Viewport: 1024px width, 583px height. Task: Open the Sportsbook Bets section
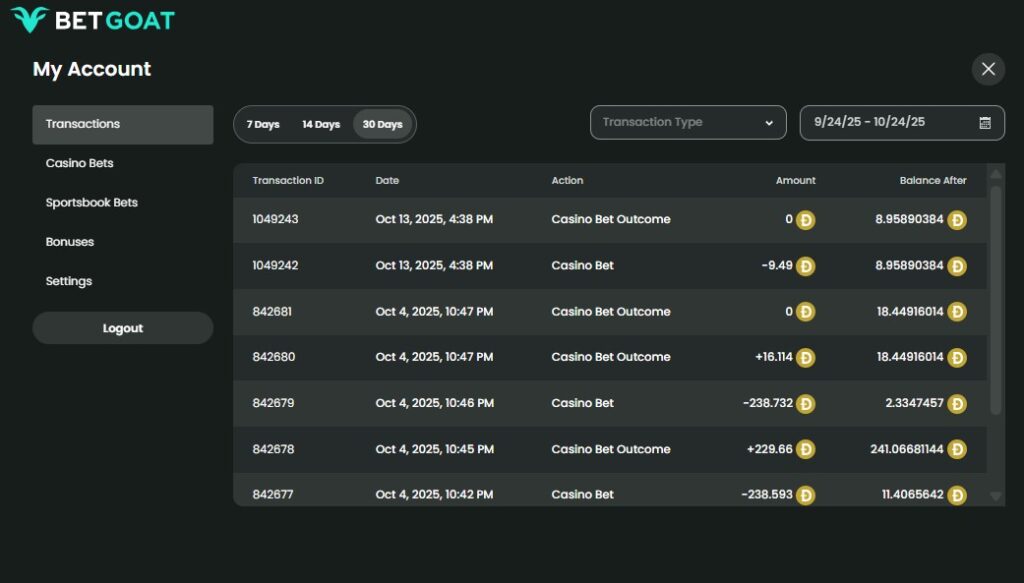click(x=92, y=202)
